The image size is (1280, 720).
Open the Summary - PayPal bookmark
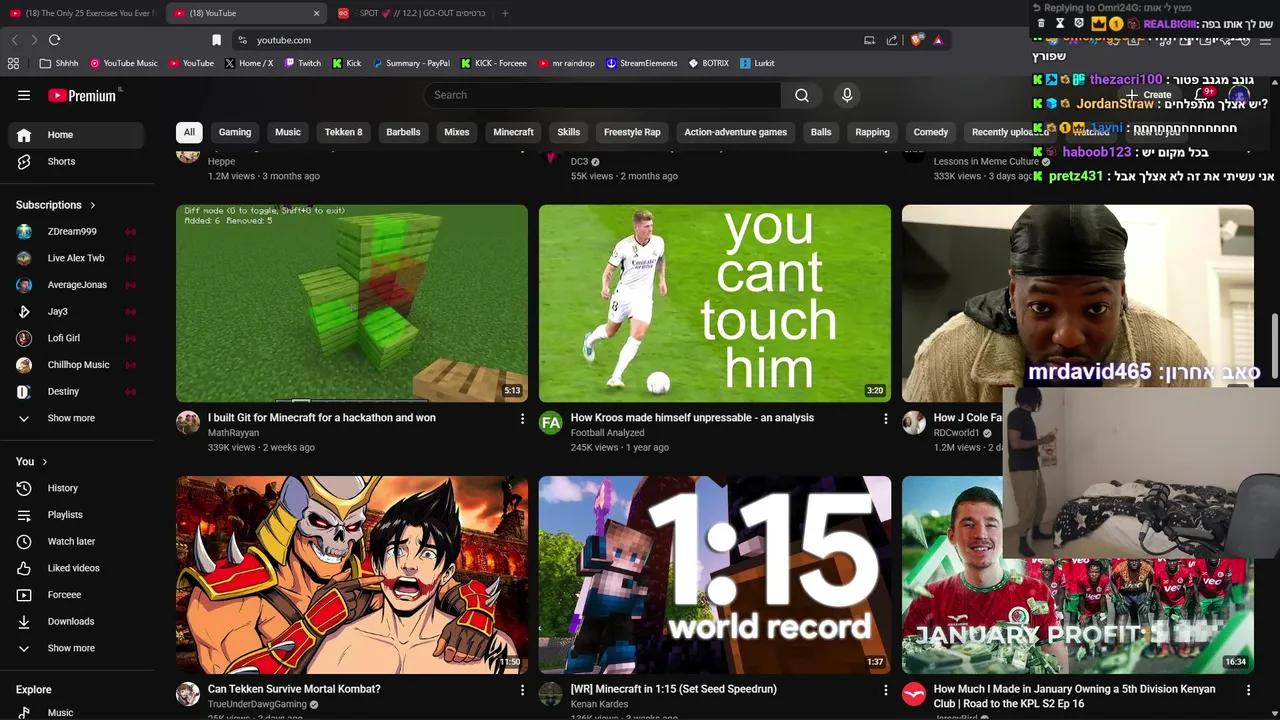click(411, 63)
